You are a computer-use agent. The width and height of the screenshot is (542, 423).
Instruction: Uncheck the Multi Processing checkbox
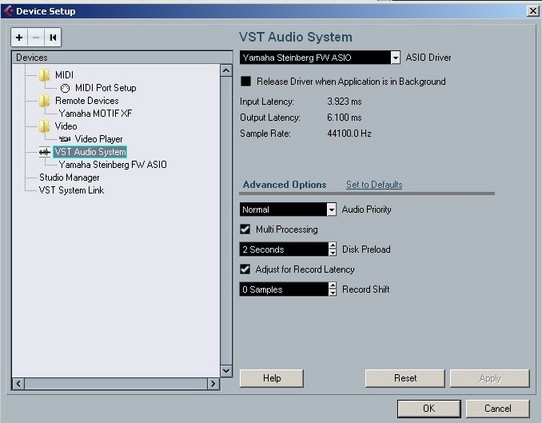(245, 229)
